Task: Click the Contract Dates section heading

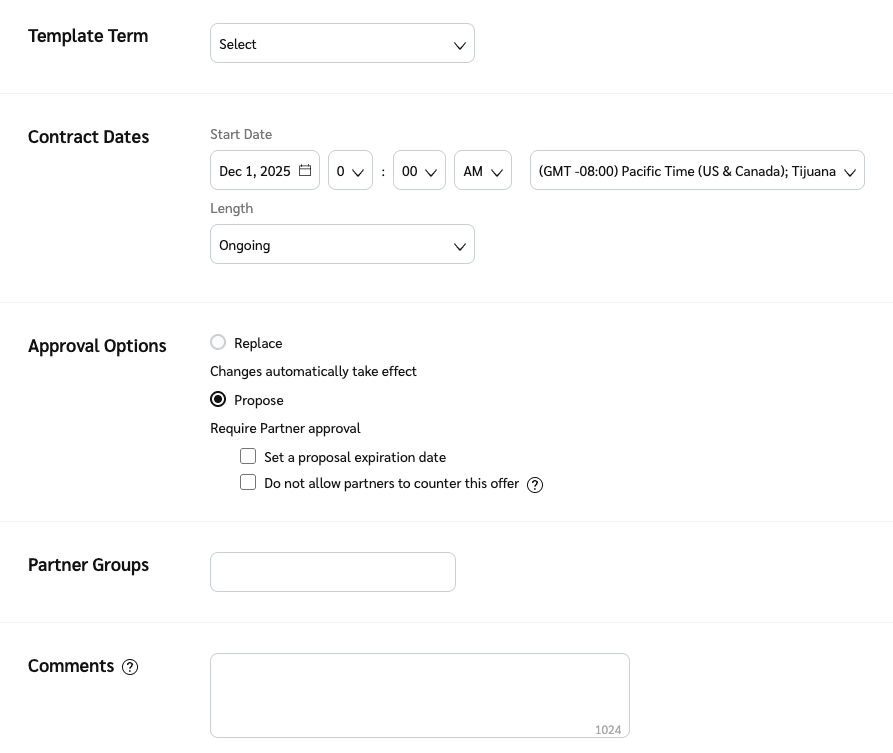Action: [89, 137]
